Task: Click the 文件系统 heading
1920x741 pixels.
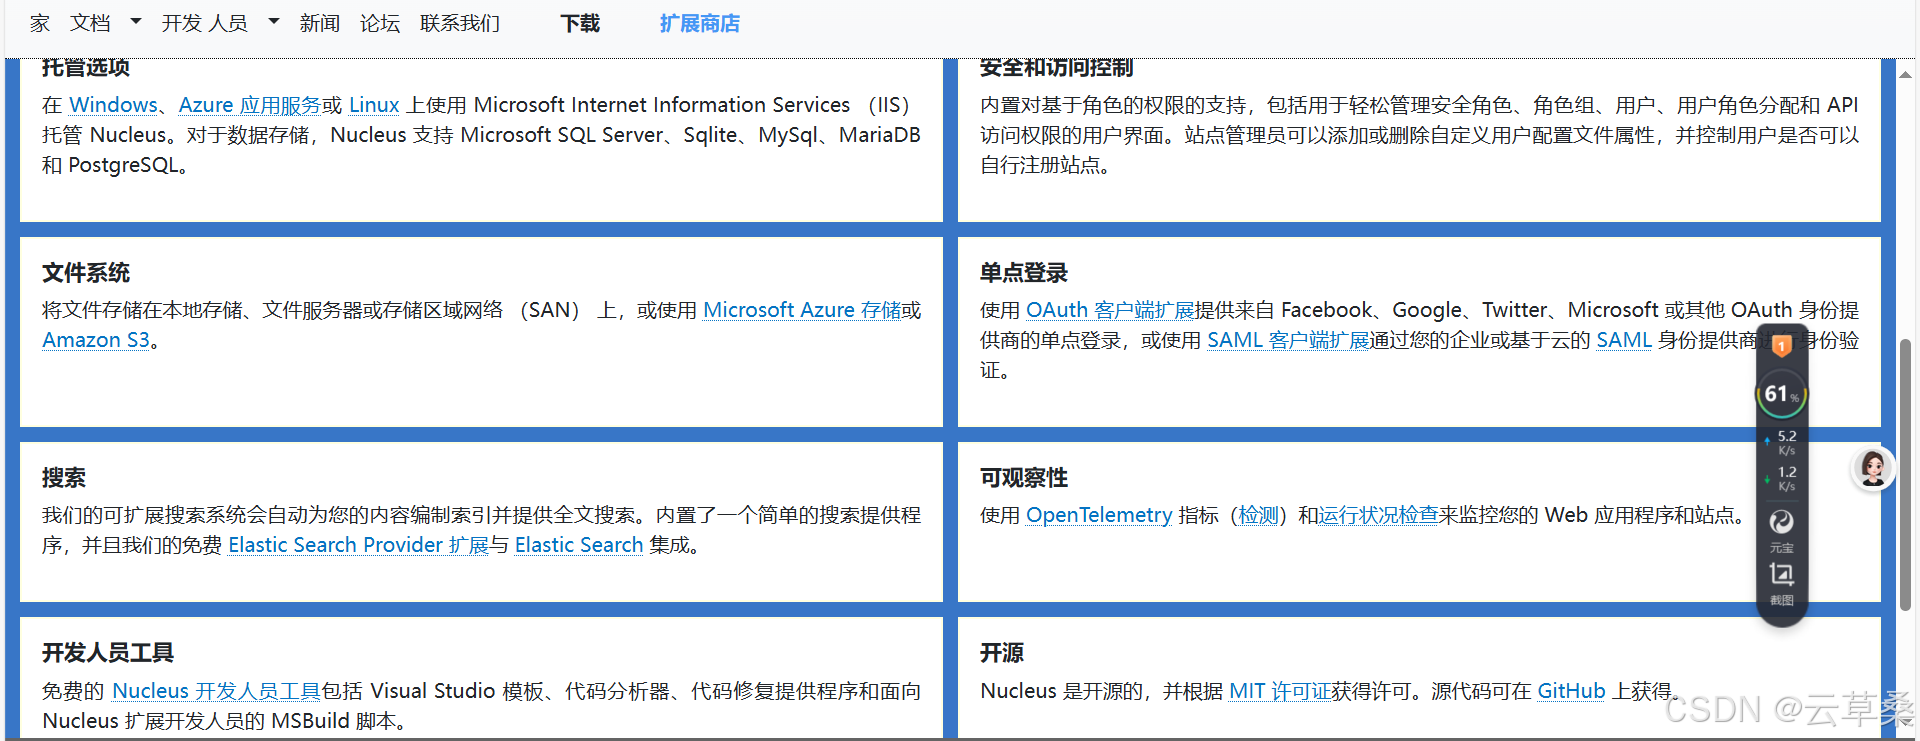Action: tap(86, 273)
